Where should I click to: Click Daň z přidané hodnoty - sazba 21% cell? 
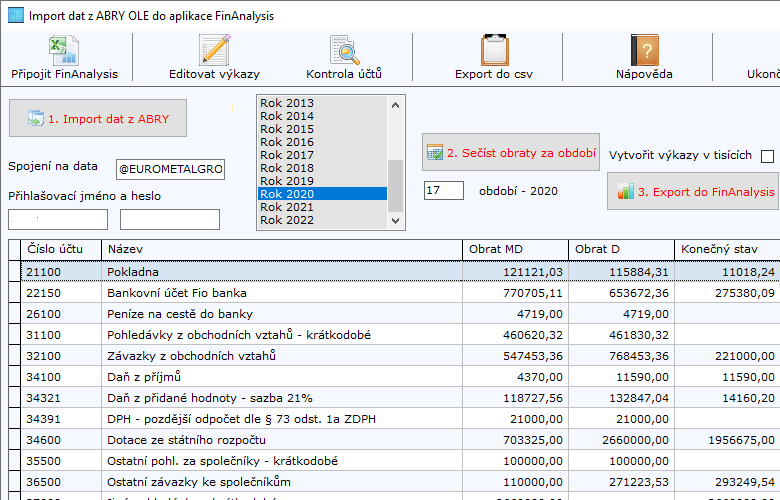[x=282, y=398]
